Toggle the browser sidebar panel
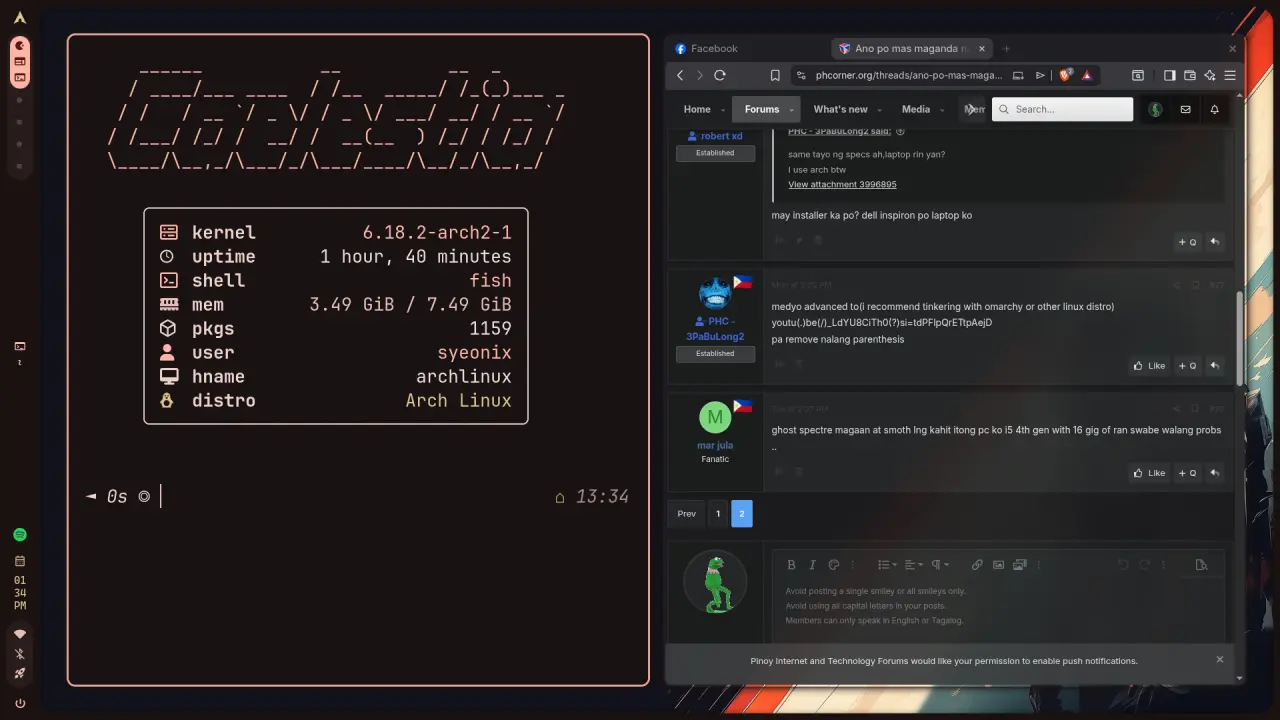 click(x=1169, y=75)
